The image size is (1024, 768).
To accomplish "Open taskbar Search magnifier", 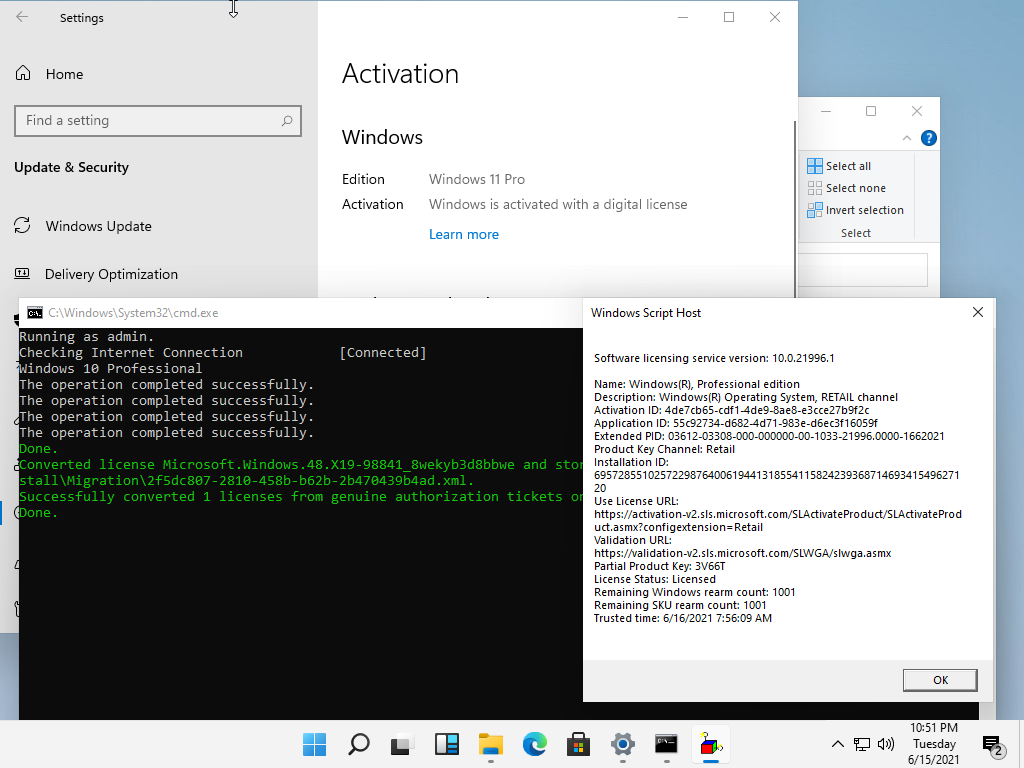I will (358, 744).
